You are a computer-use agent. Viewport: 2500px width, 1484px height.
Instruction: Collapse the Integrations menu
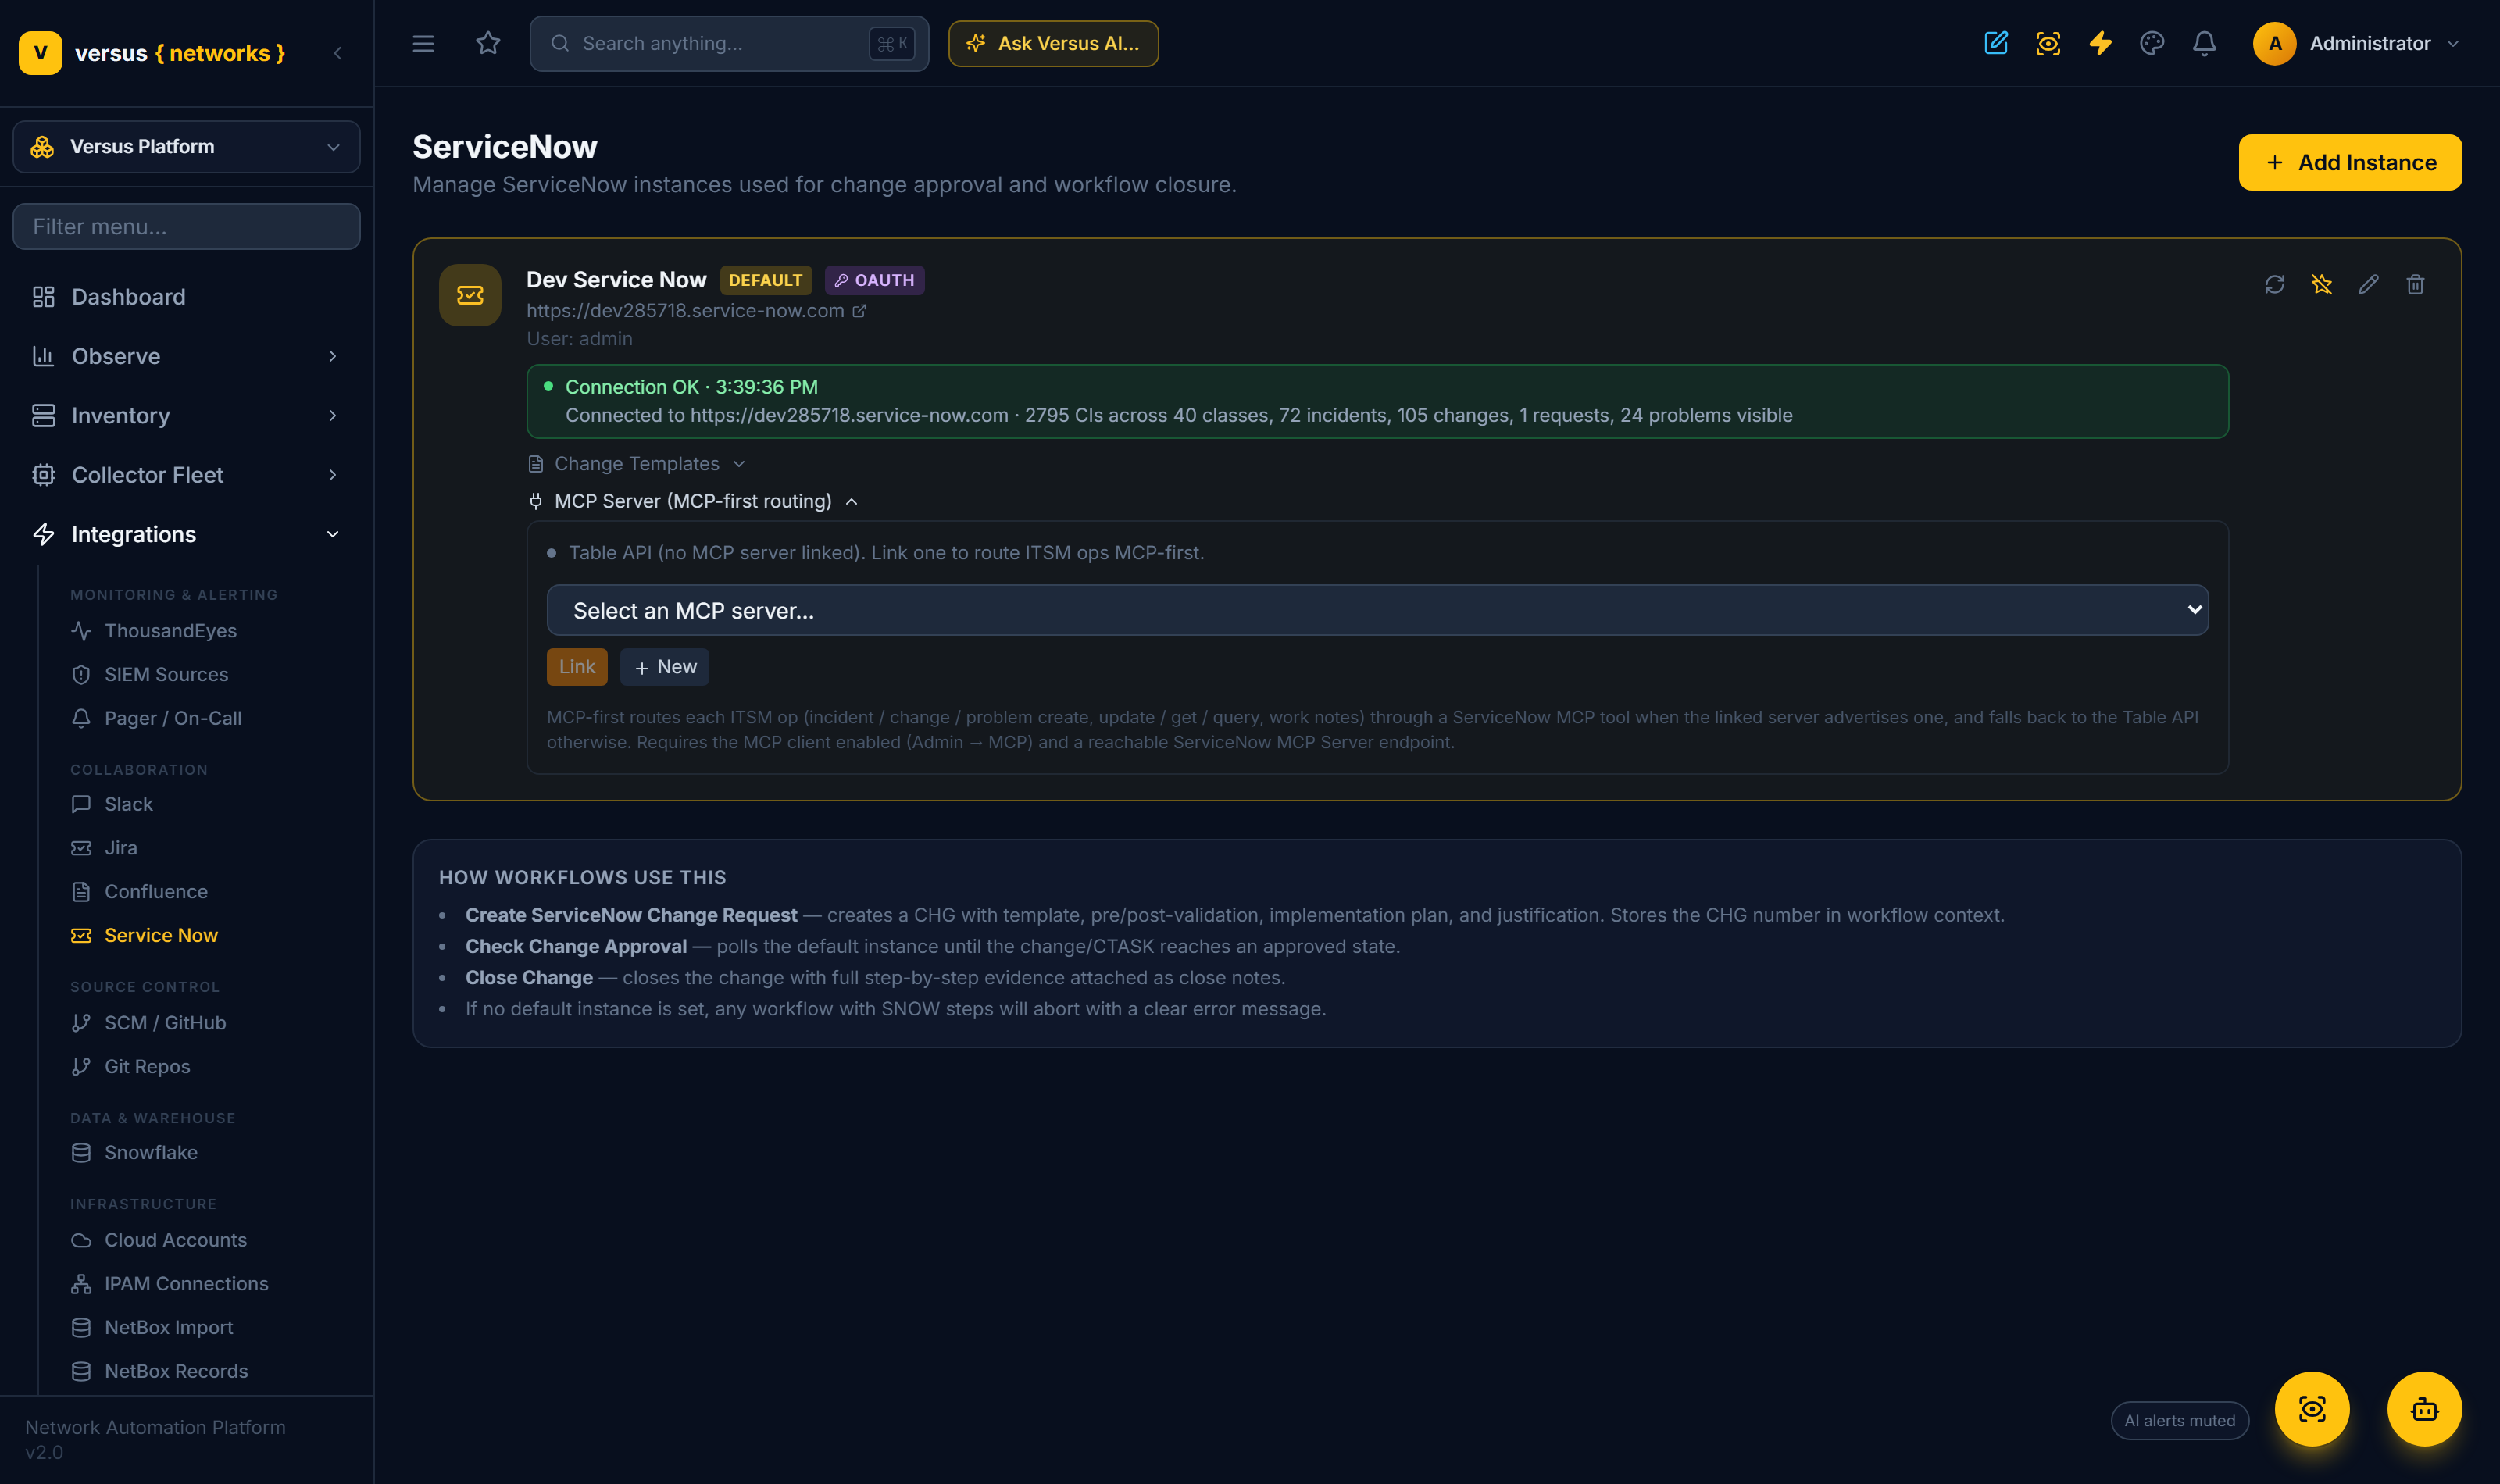187,534
